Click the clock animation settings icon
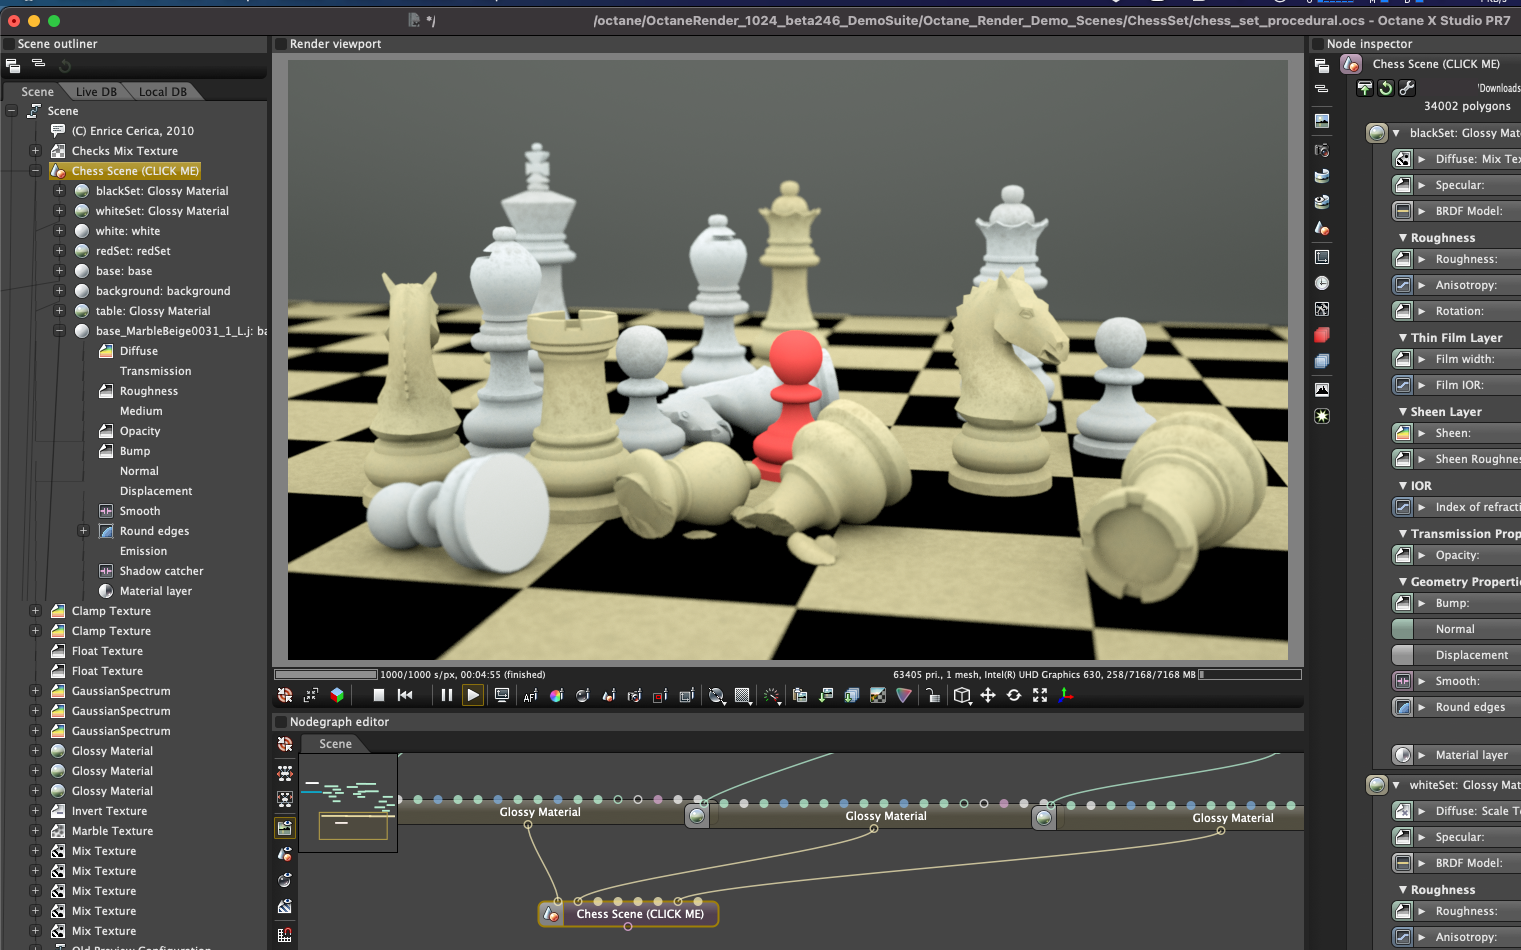1521x950 pixels. point(1322,283)
